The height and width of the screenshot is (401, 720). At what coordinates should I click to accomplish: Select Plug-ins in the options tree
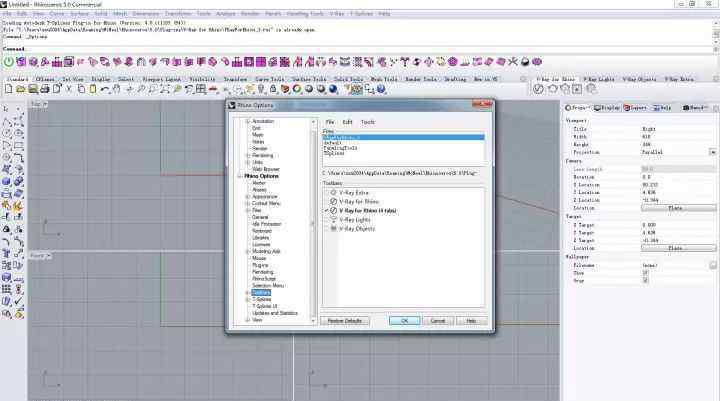[260, 265]
